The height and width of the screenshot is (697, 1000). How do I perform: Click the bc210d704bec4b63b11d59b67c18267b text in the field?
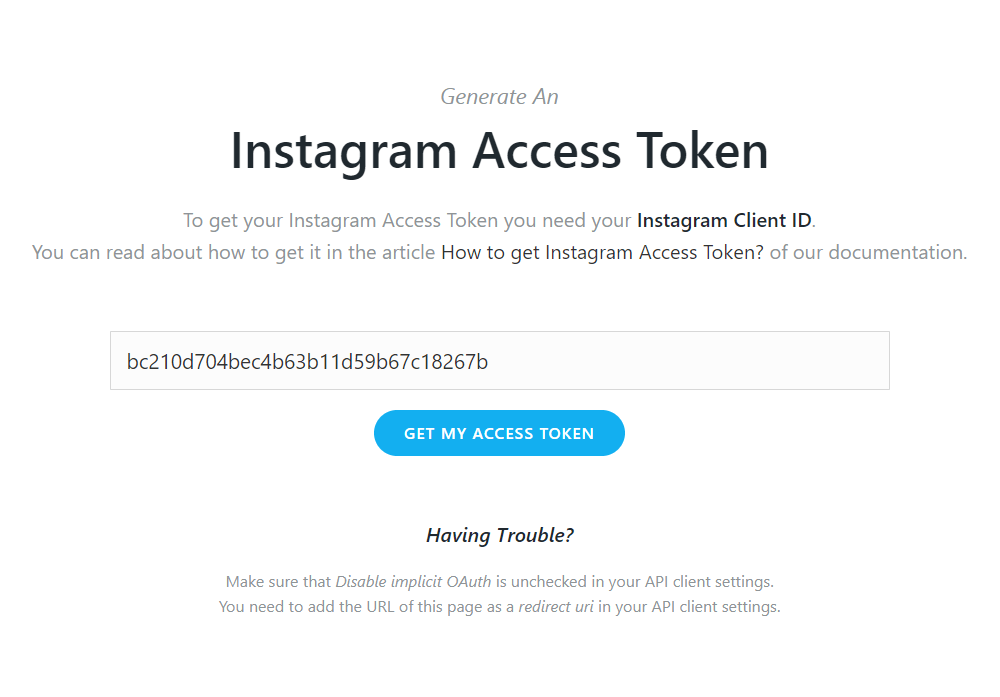tap(307, 362)
